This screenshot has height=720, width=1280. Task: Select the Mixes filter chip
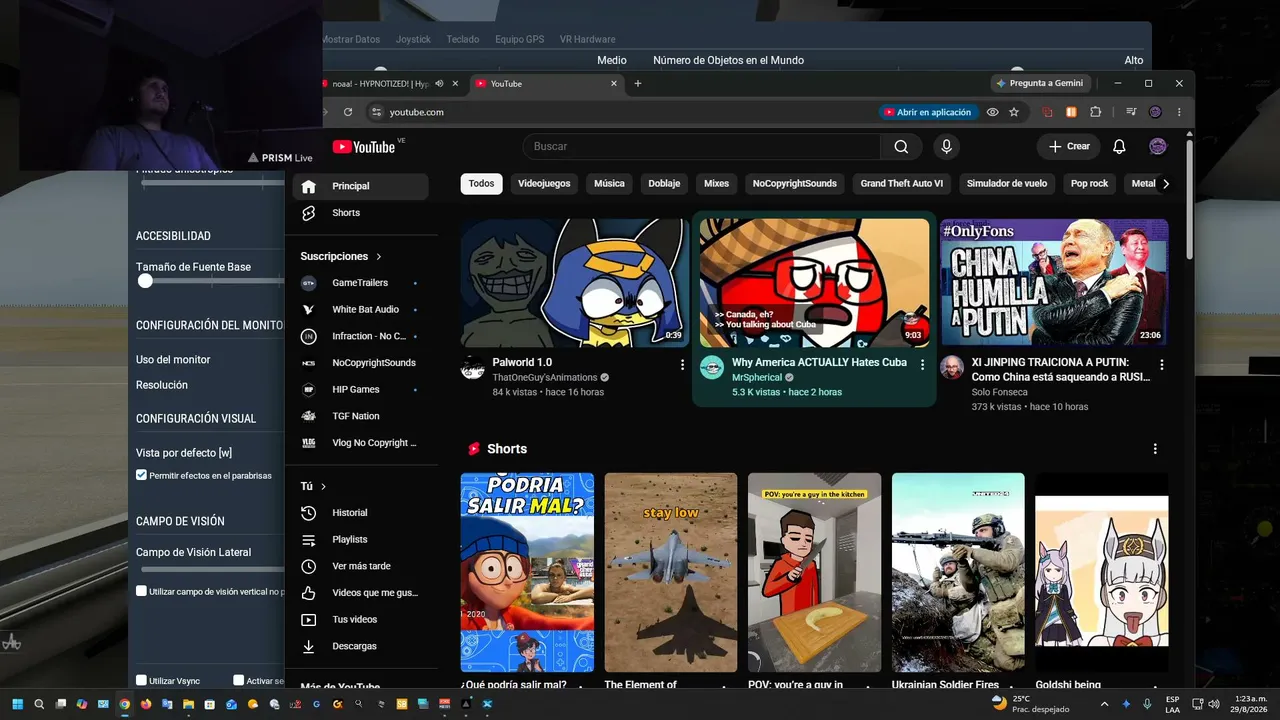pos(716,184)
